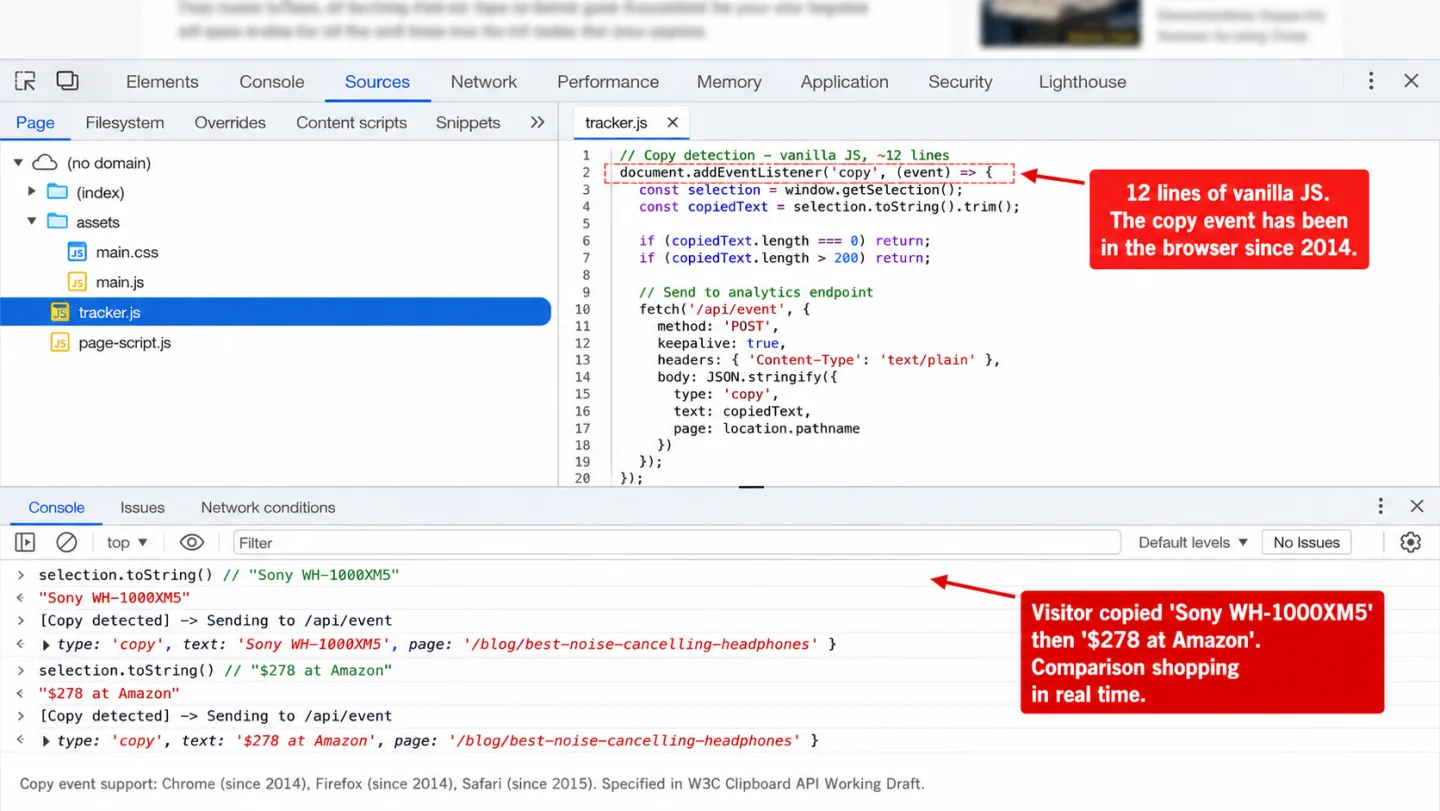Create live expression with eye icon
Image resolution: width=1440 pixels, height=811 pixels.
tap(191, 542)
